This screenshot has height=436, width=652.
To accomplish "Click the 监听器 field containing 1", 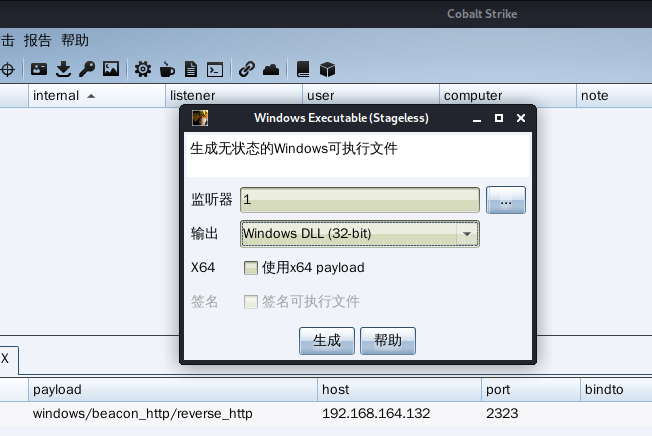I will 360,200.
